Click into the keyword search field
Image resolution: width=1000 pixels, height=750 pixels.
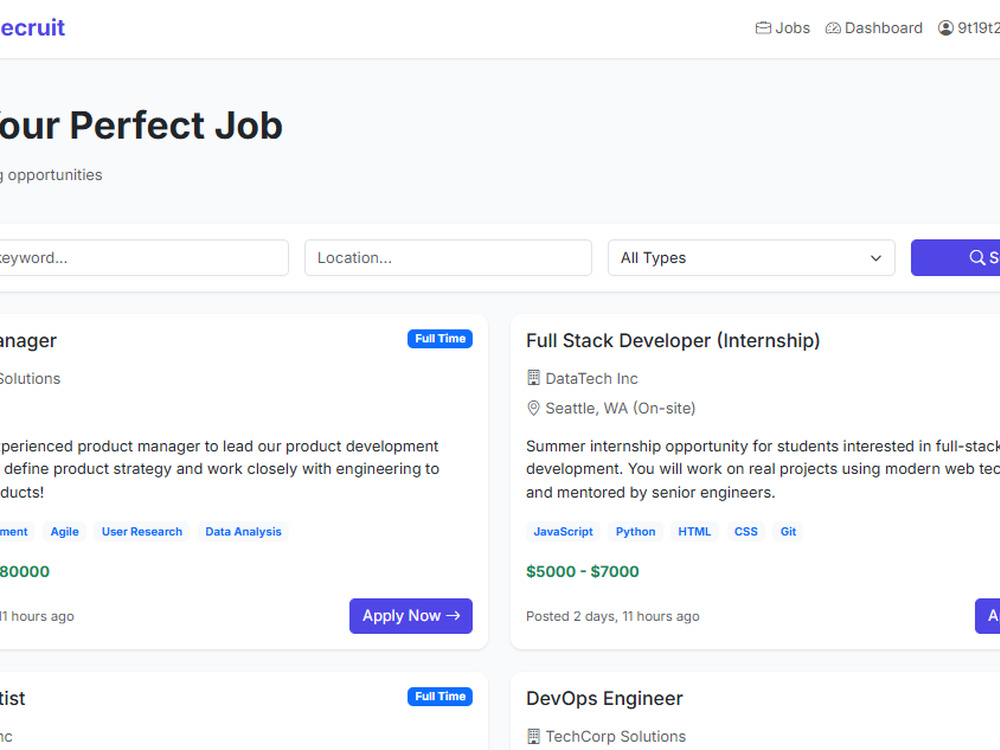140,258
